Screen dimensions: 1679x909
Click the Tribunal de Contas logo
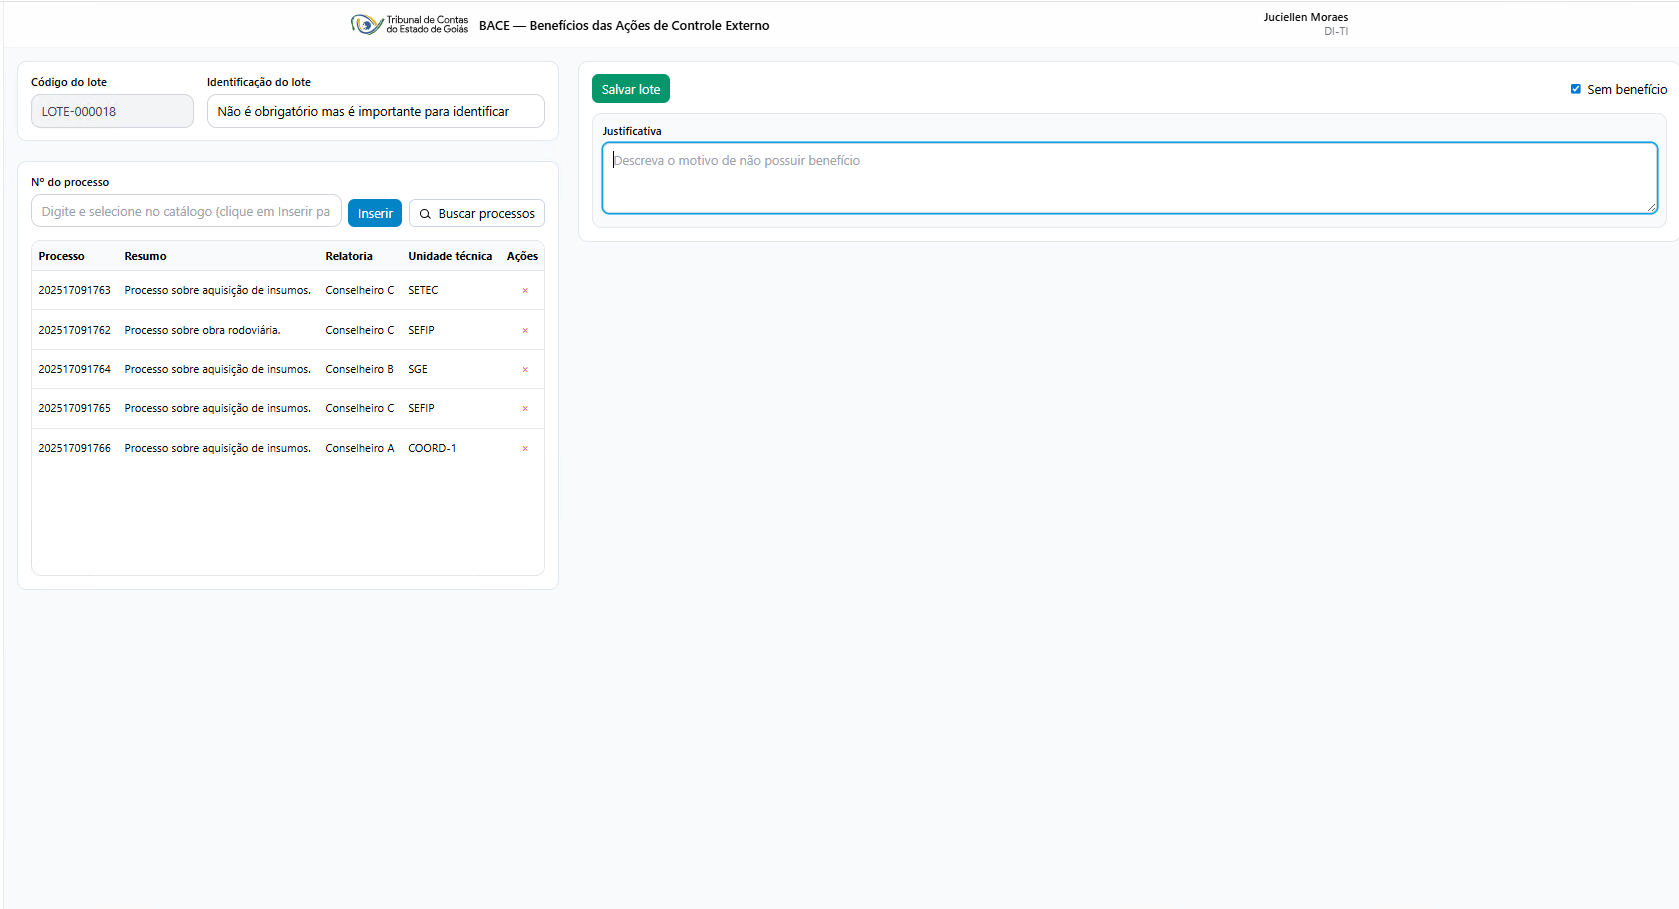409,25
